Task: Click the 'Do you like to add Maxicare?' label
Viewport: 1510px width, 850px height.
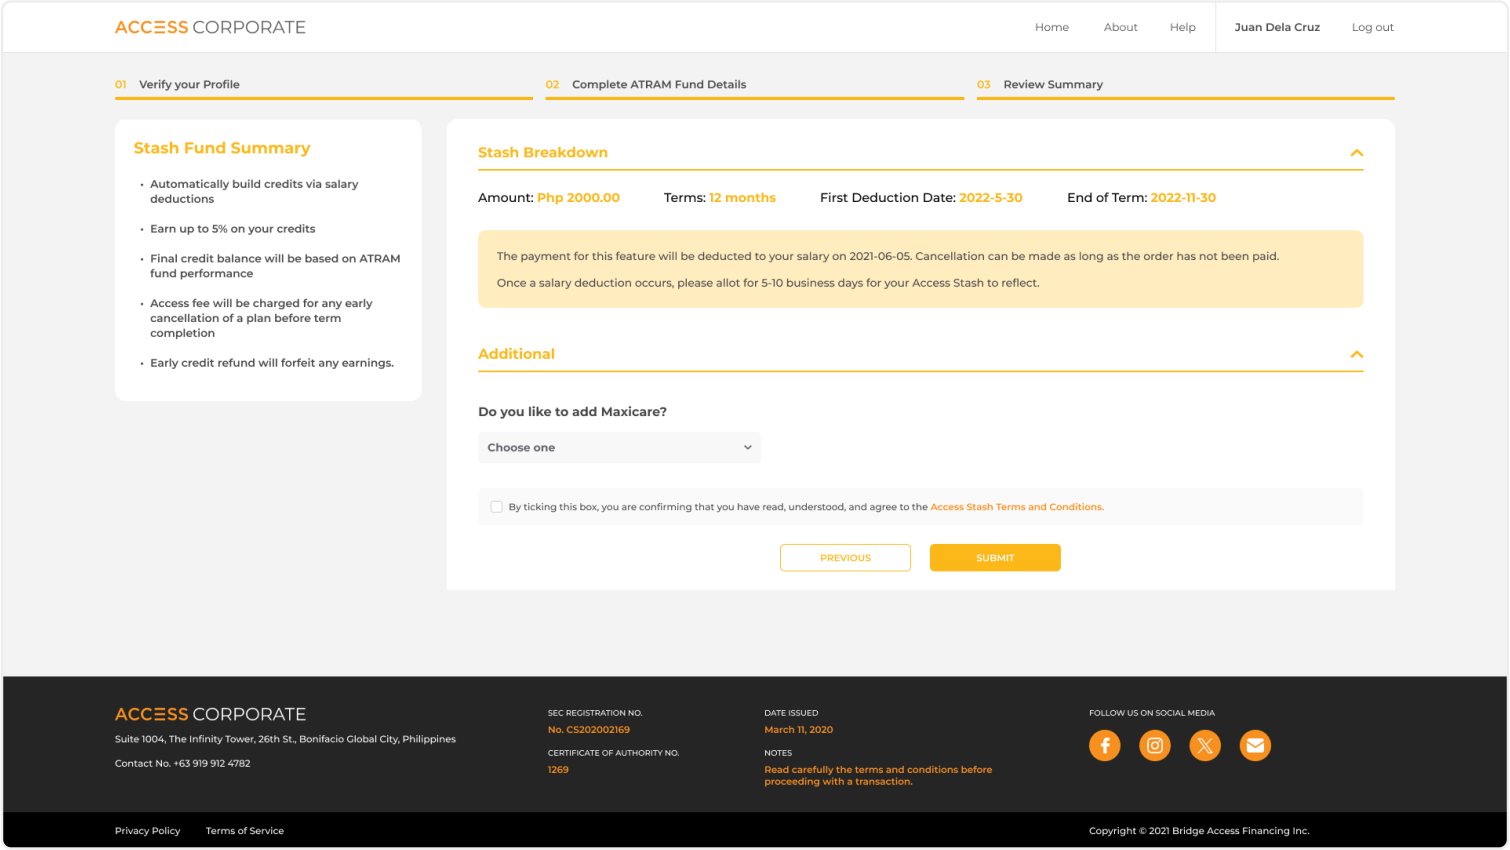Action: [572, 412]
